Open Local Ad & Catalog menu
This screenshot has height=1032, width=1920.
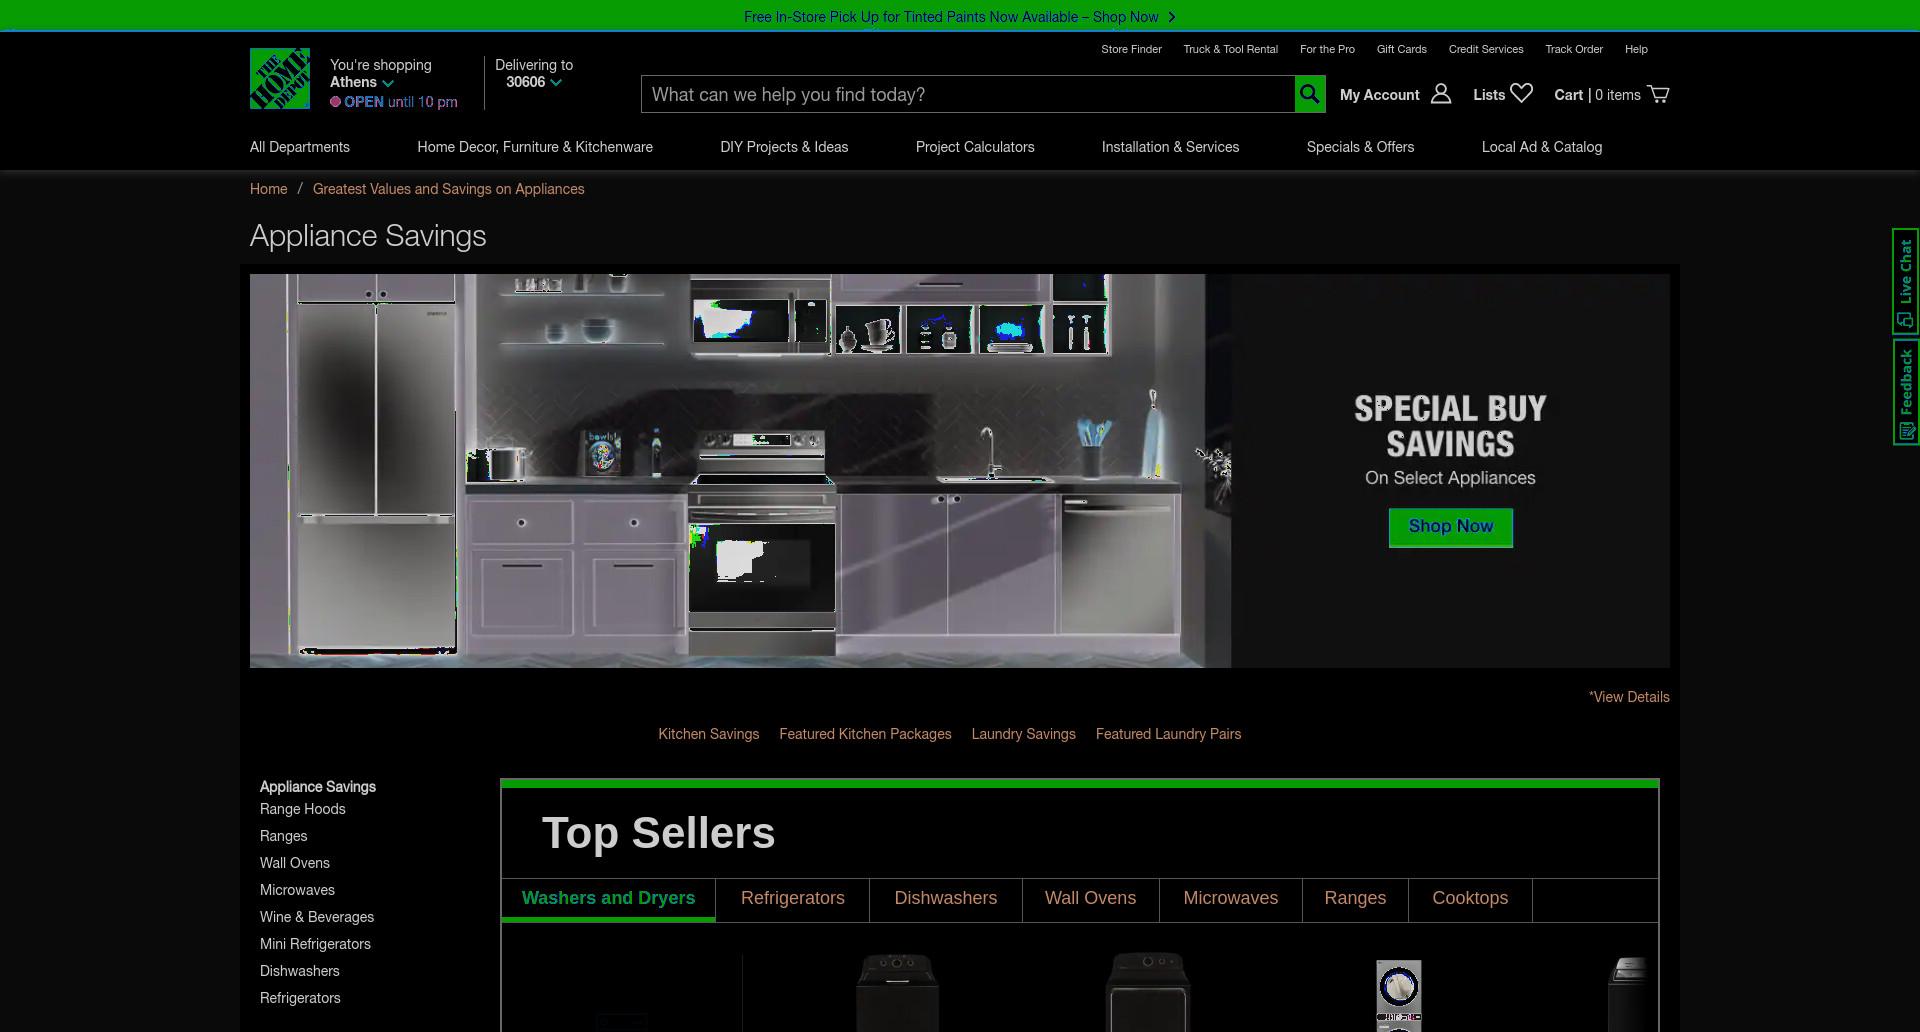coord(1542,147)
